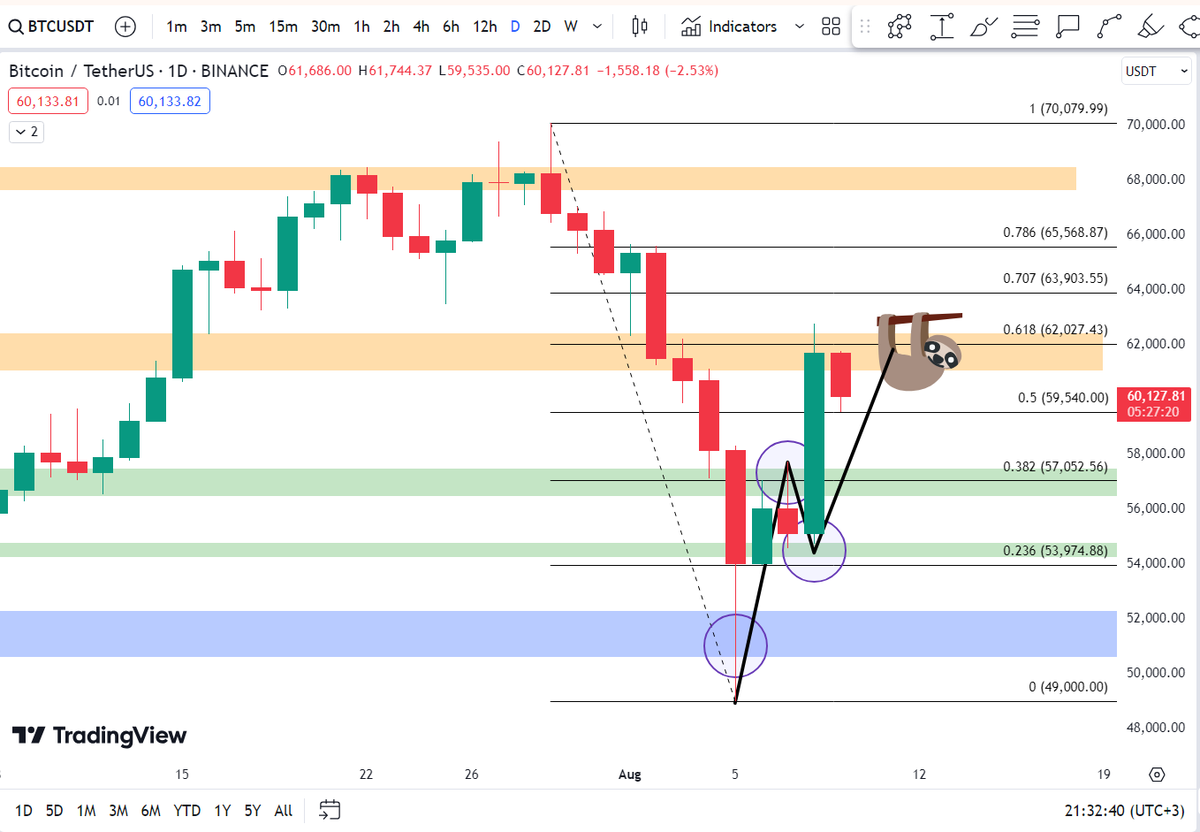Select the Path drawing tool

pos(900,27)
